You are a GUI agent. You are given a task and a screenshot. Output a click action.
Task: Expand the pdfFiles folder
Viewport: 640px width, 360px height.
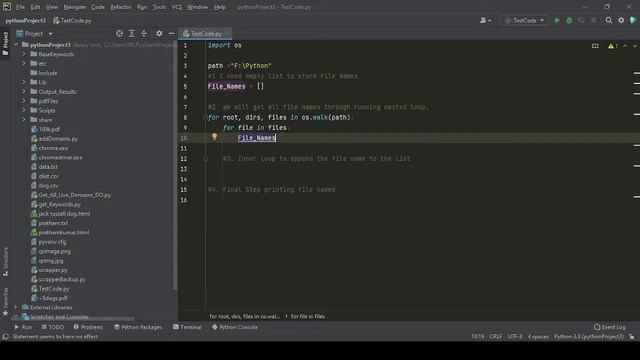point(24,101)
